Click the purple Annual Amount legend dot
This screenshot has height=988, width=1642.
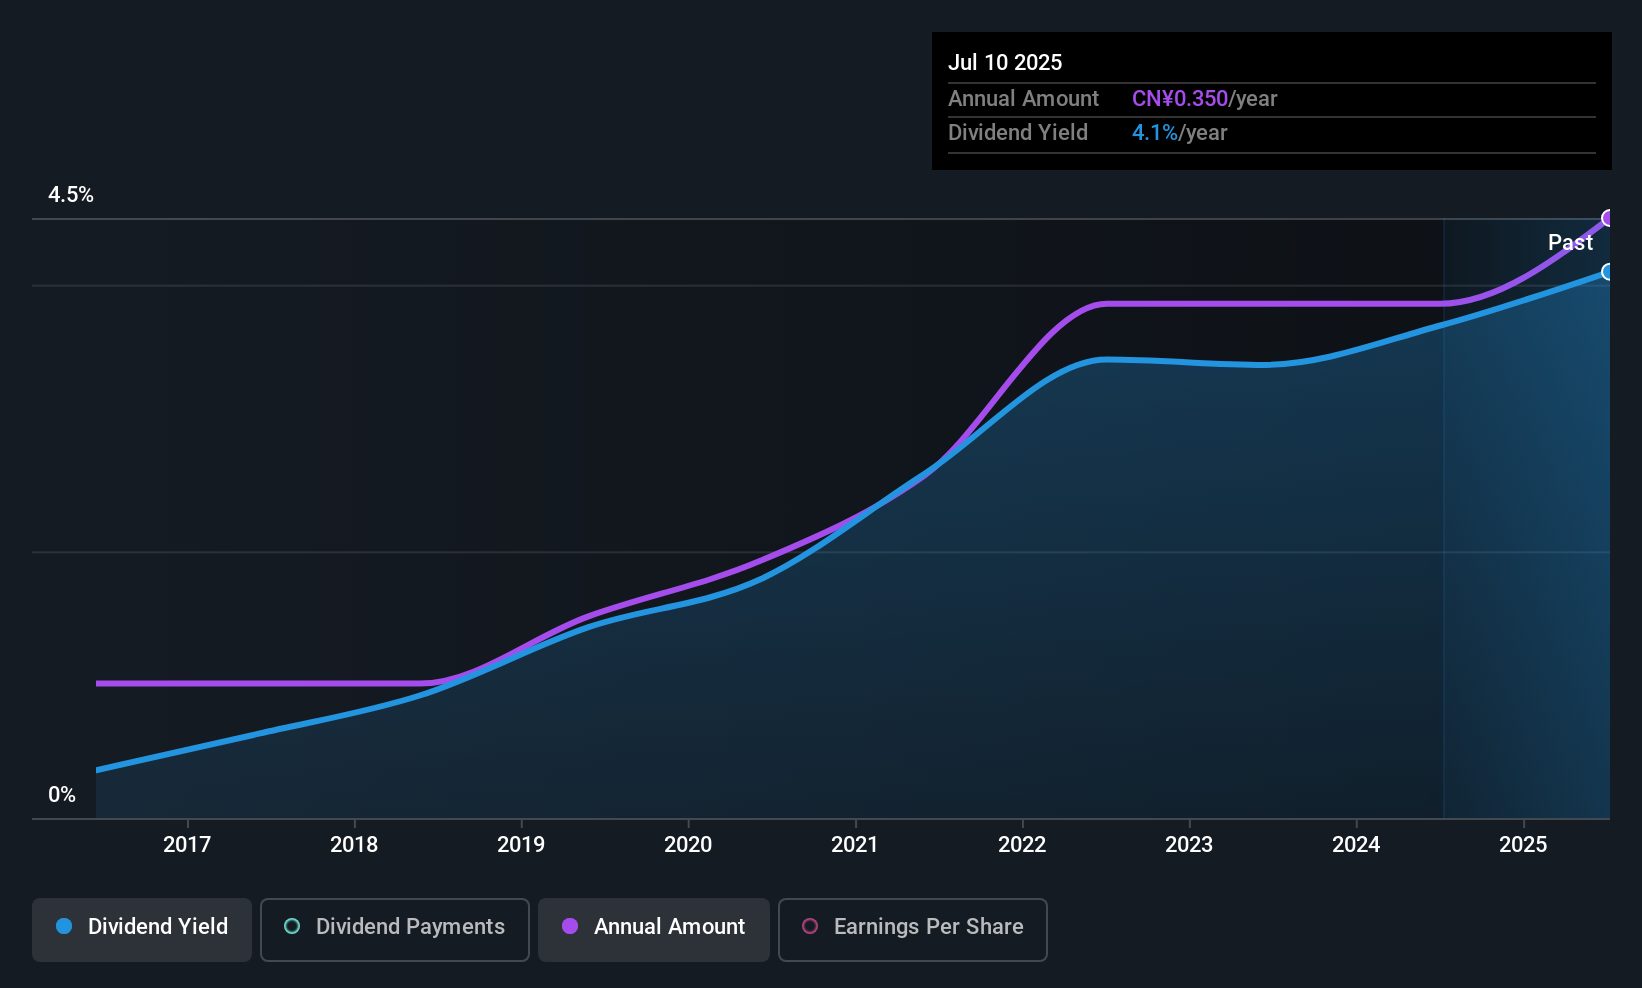coord(570,927)
